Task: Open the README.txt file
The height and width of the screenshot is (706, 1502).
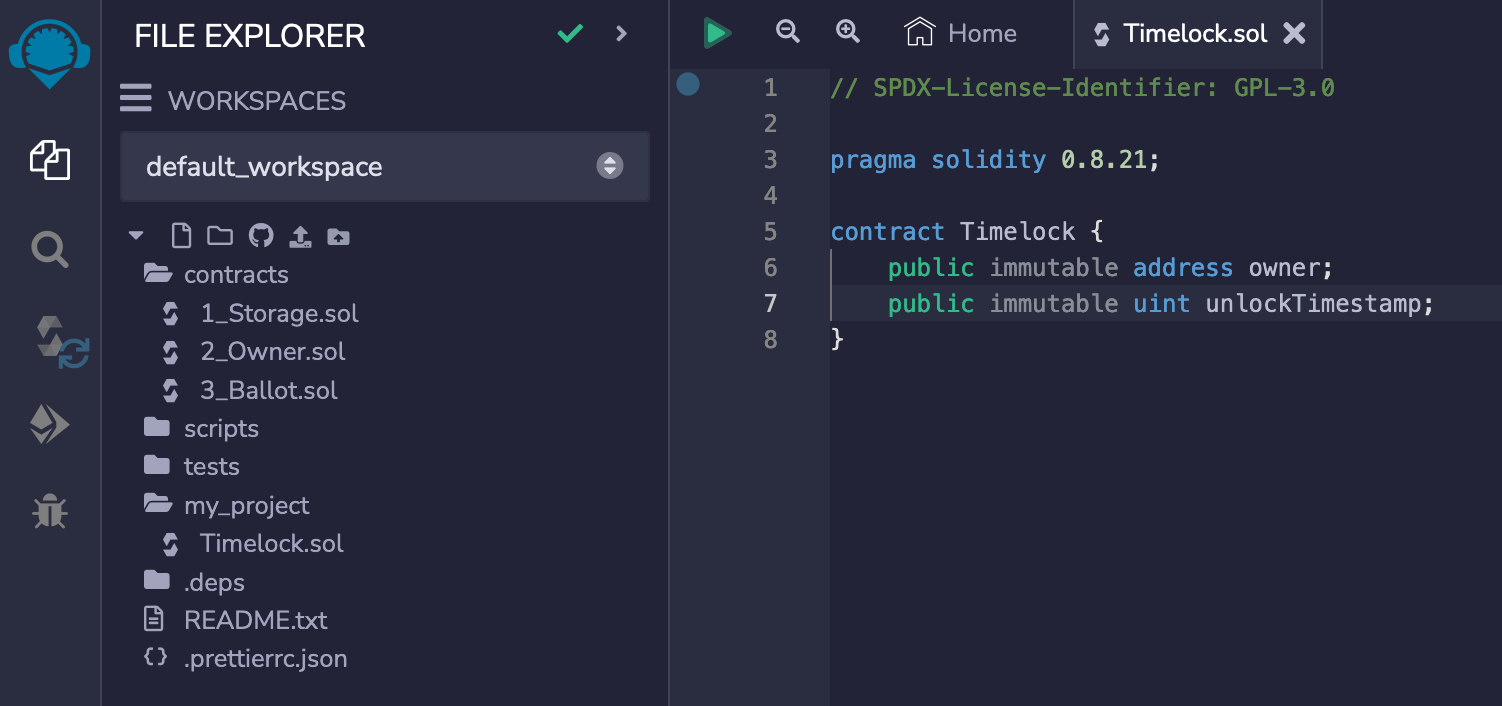Action: [x=256, y=620]
